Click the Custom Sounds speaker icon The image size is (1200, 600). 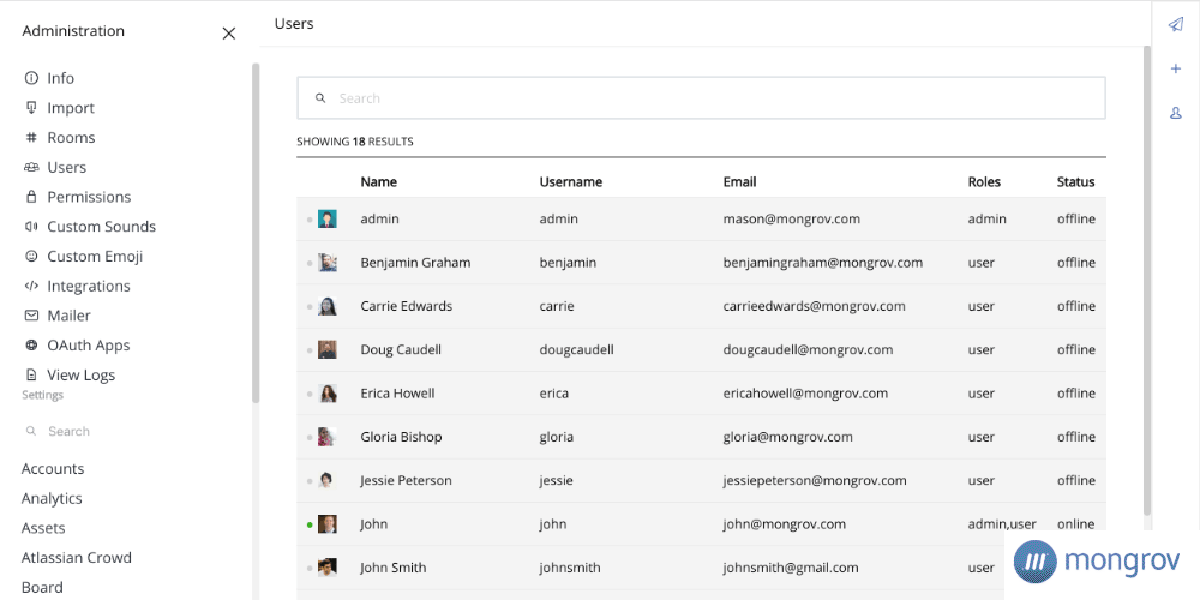pyautogui.click(x=31, y=227)
